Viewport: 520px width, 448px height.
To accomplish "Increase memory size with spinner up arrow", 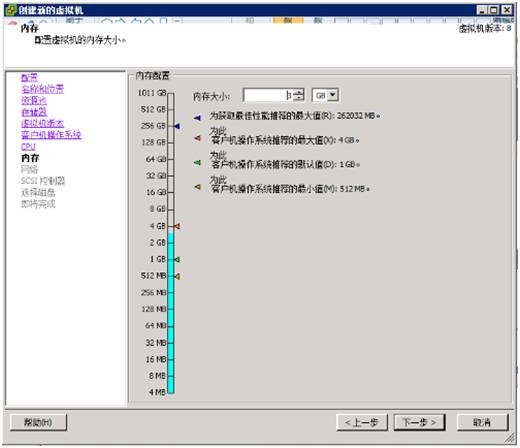I will pos(299,92).
